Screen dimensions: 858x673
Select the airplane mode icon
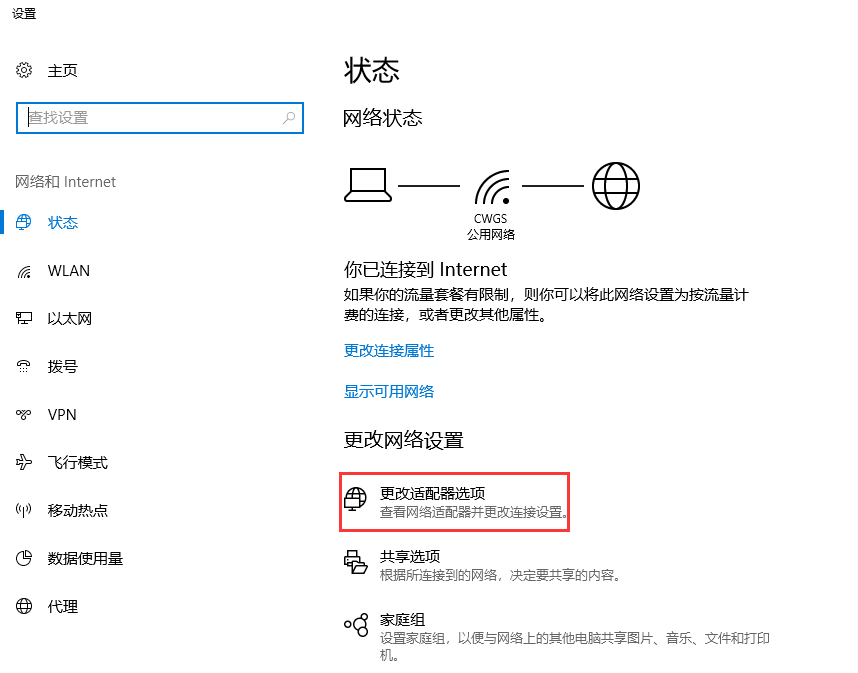click(22, 462)
